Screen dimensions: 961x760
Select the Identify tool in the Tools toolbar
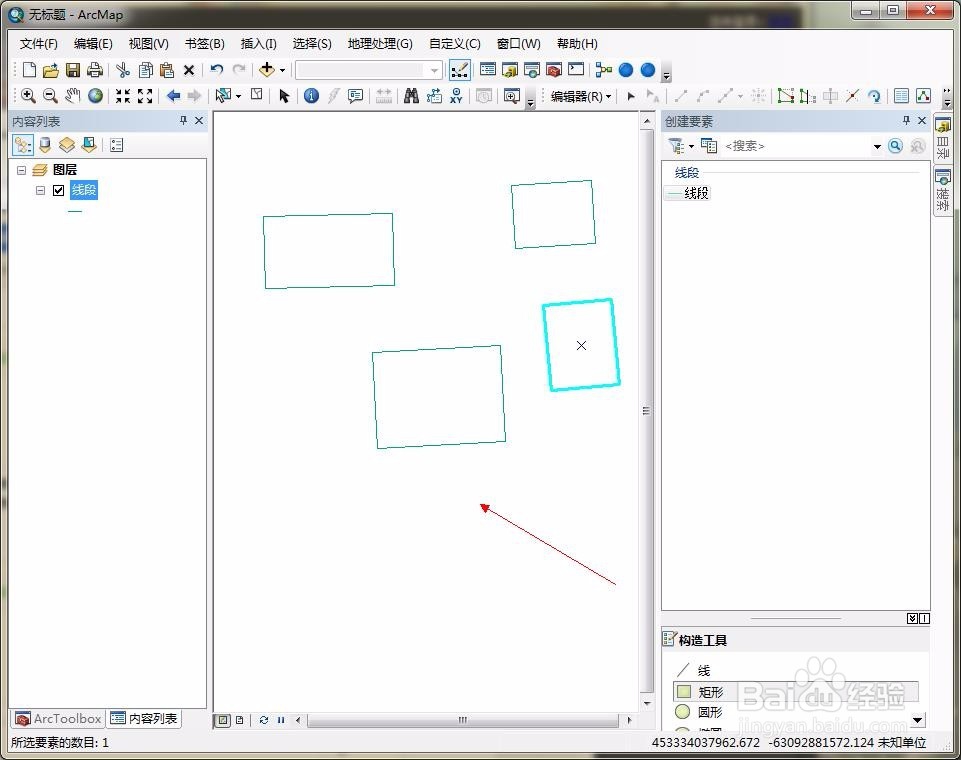[311, 95]
